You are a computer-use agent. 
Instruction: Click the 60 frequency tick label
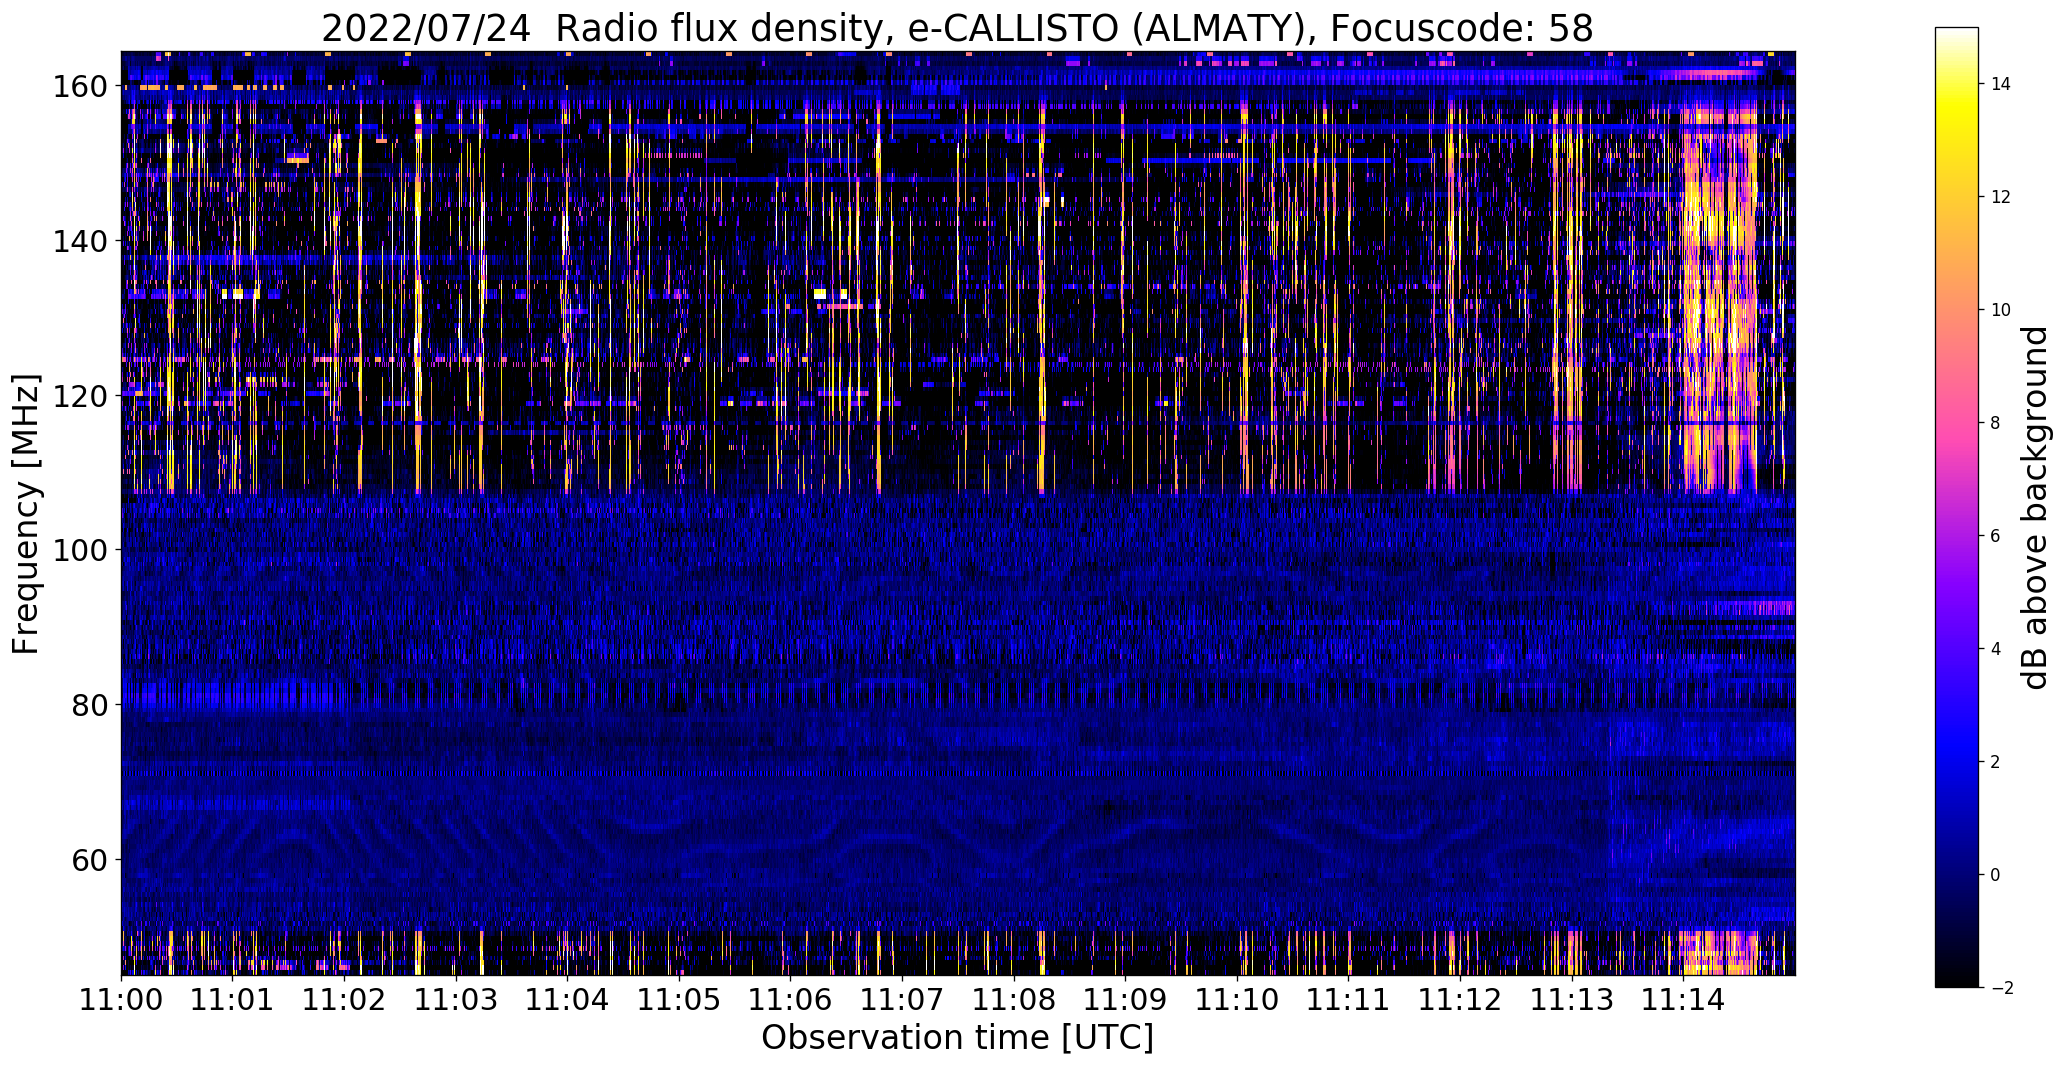89,859
